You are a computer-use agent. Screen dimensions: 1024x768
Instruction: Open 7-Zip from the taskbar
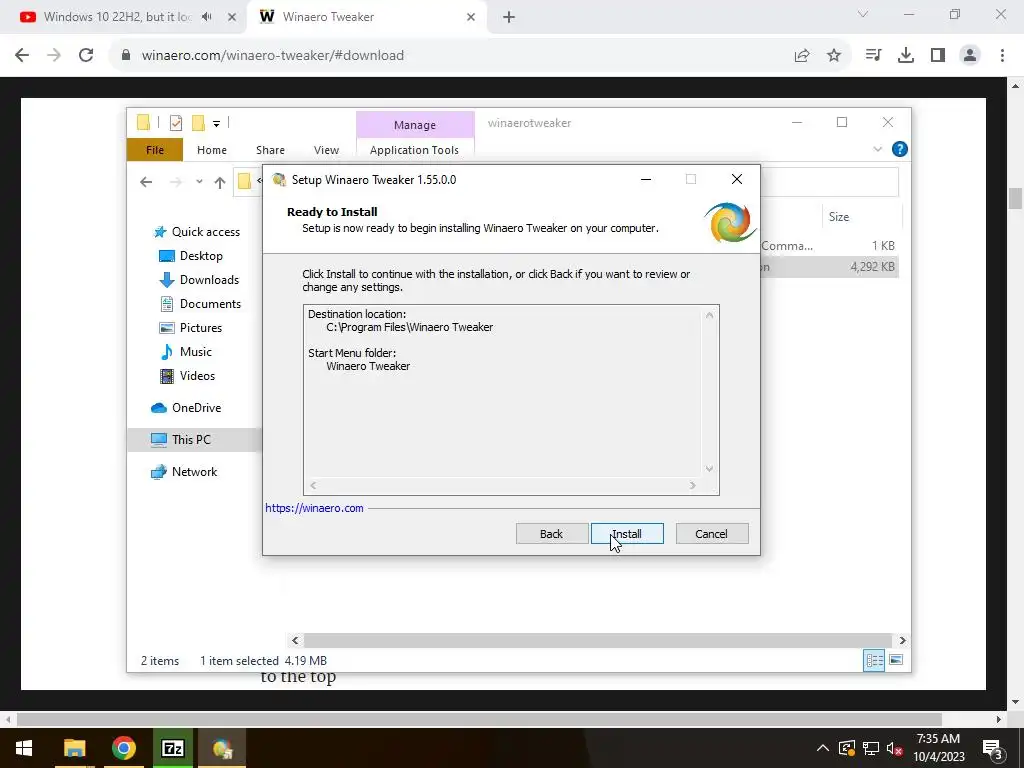pos(172,748)
